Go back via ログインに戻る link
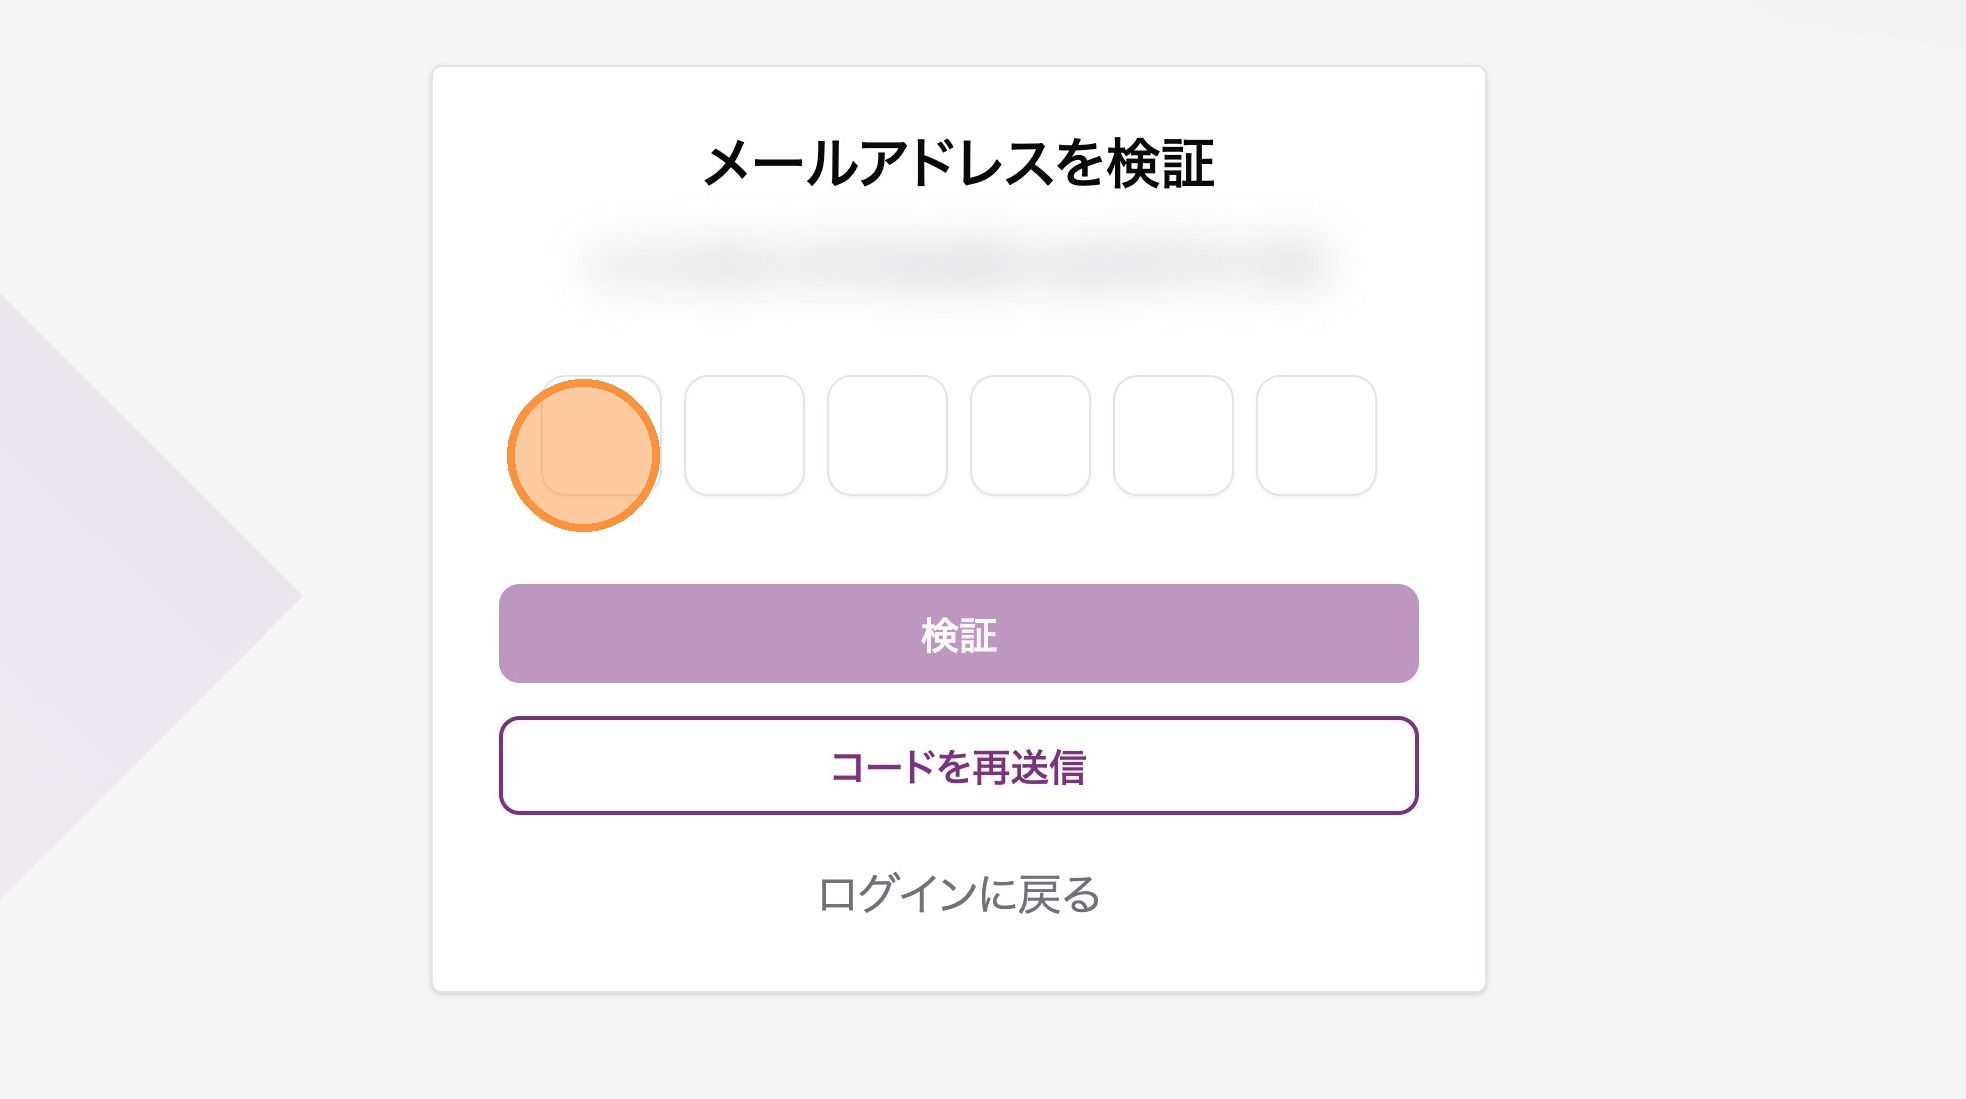Viewport: 1966px width, 1099px height. [958, 894]
